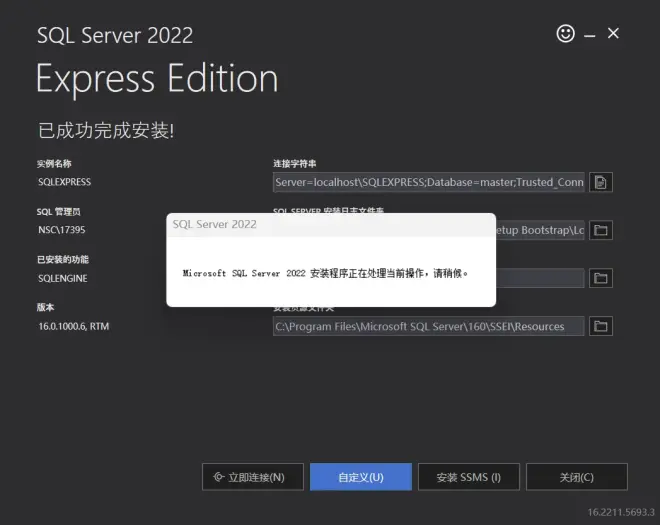This screenshot has width=660, height=525.
Task: Click the SQLENGINE installed feature text
Action: (63, 278)
